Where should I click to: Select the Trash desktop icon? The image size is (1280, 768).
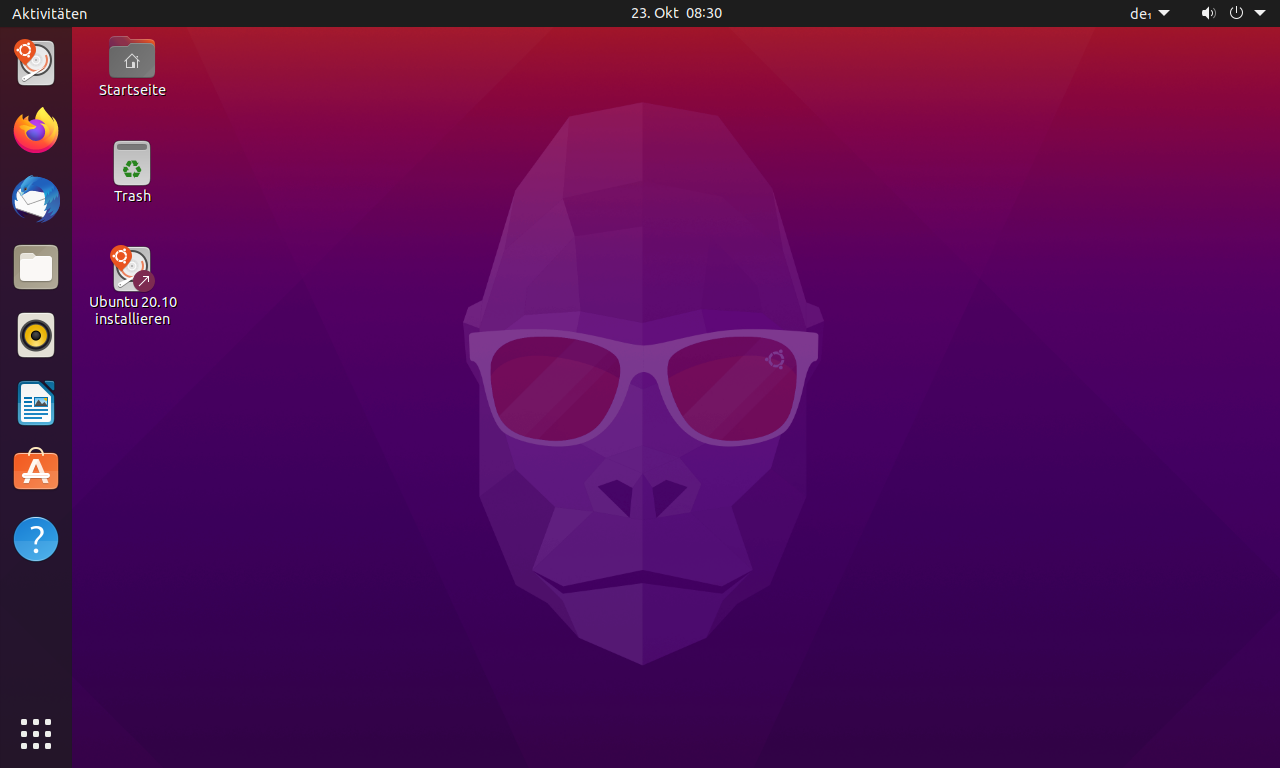pos(132,172)
